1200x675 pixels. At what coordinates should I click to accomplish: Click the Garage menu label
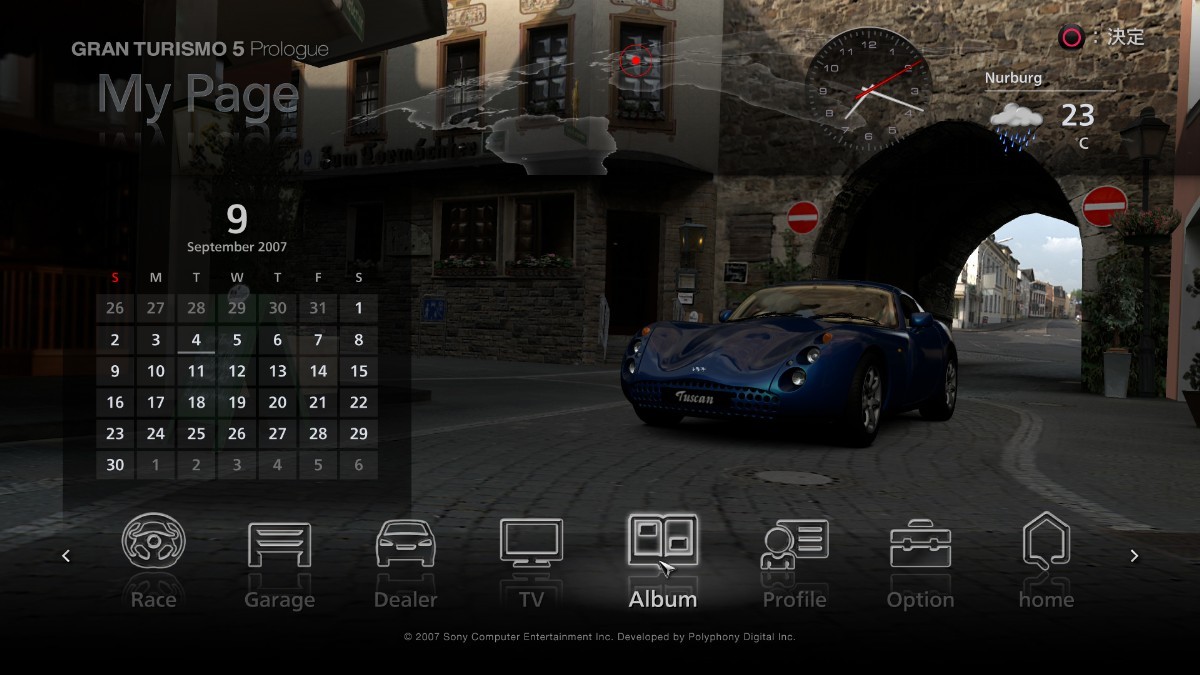pos(279,600)
